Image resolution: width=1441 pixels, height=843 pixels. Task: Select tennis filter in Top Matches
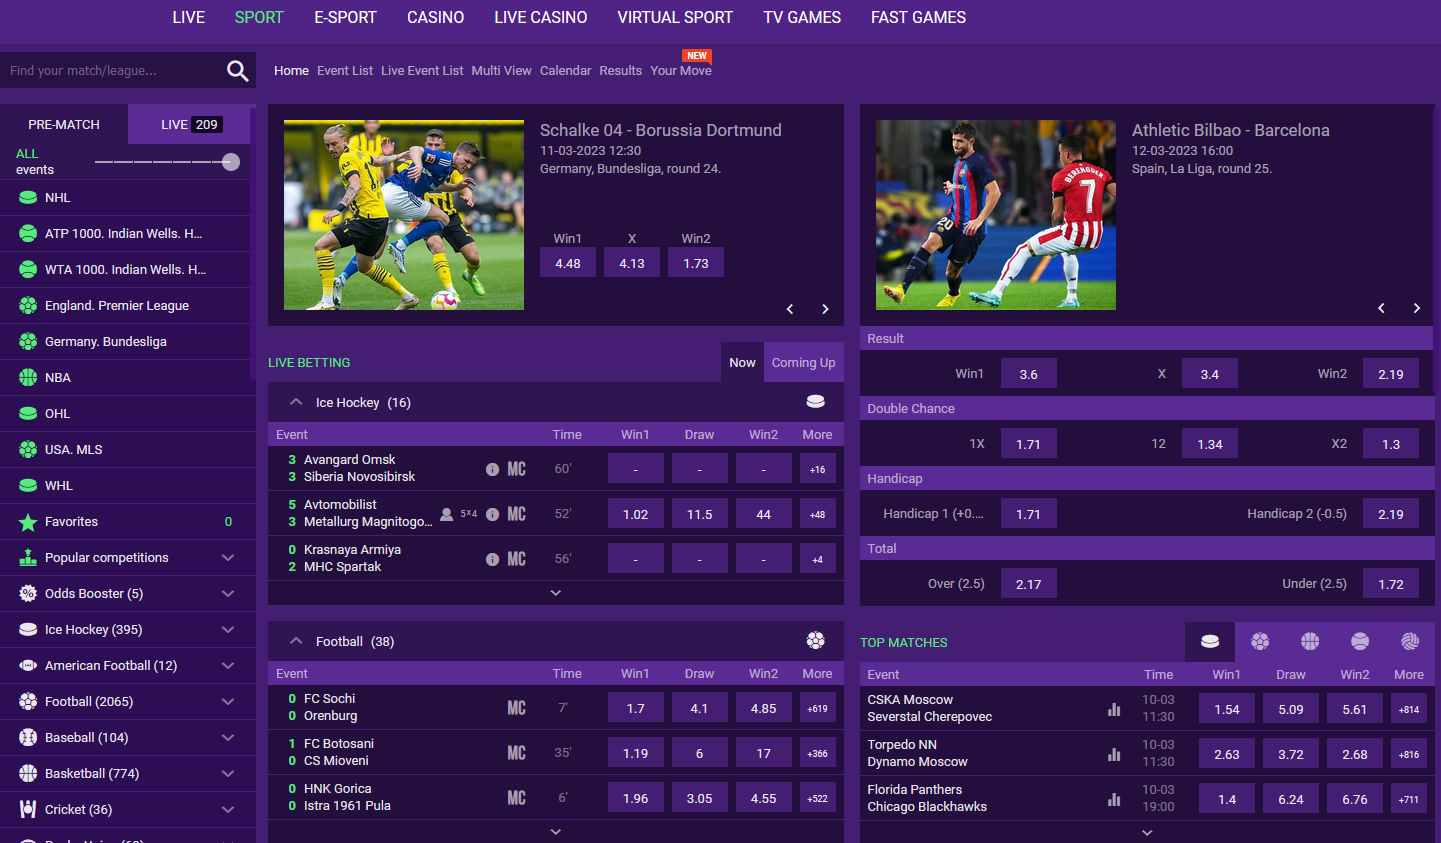1360,642
